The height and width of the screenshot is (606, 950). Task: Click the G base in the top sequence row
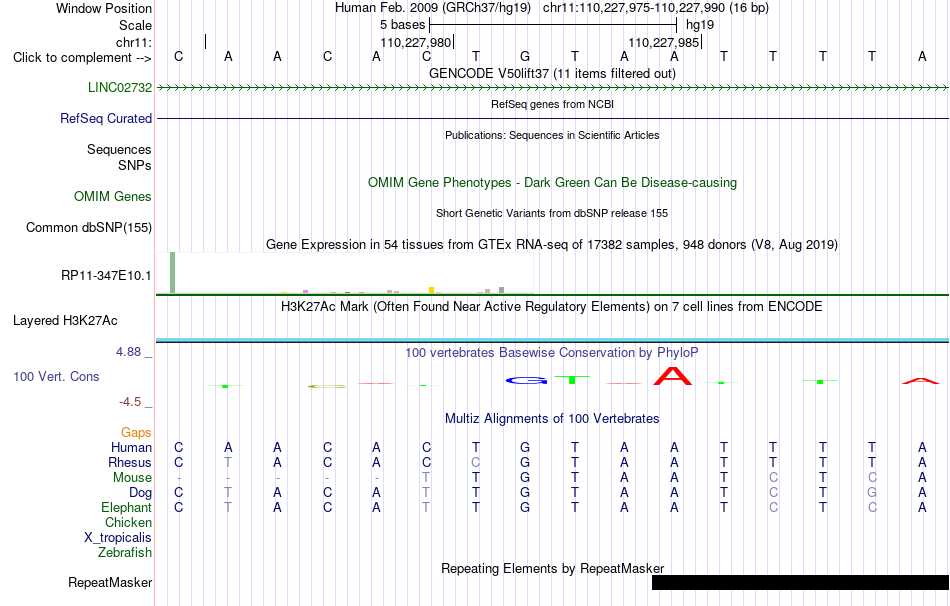(x=525, y=56)
